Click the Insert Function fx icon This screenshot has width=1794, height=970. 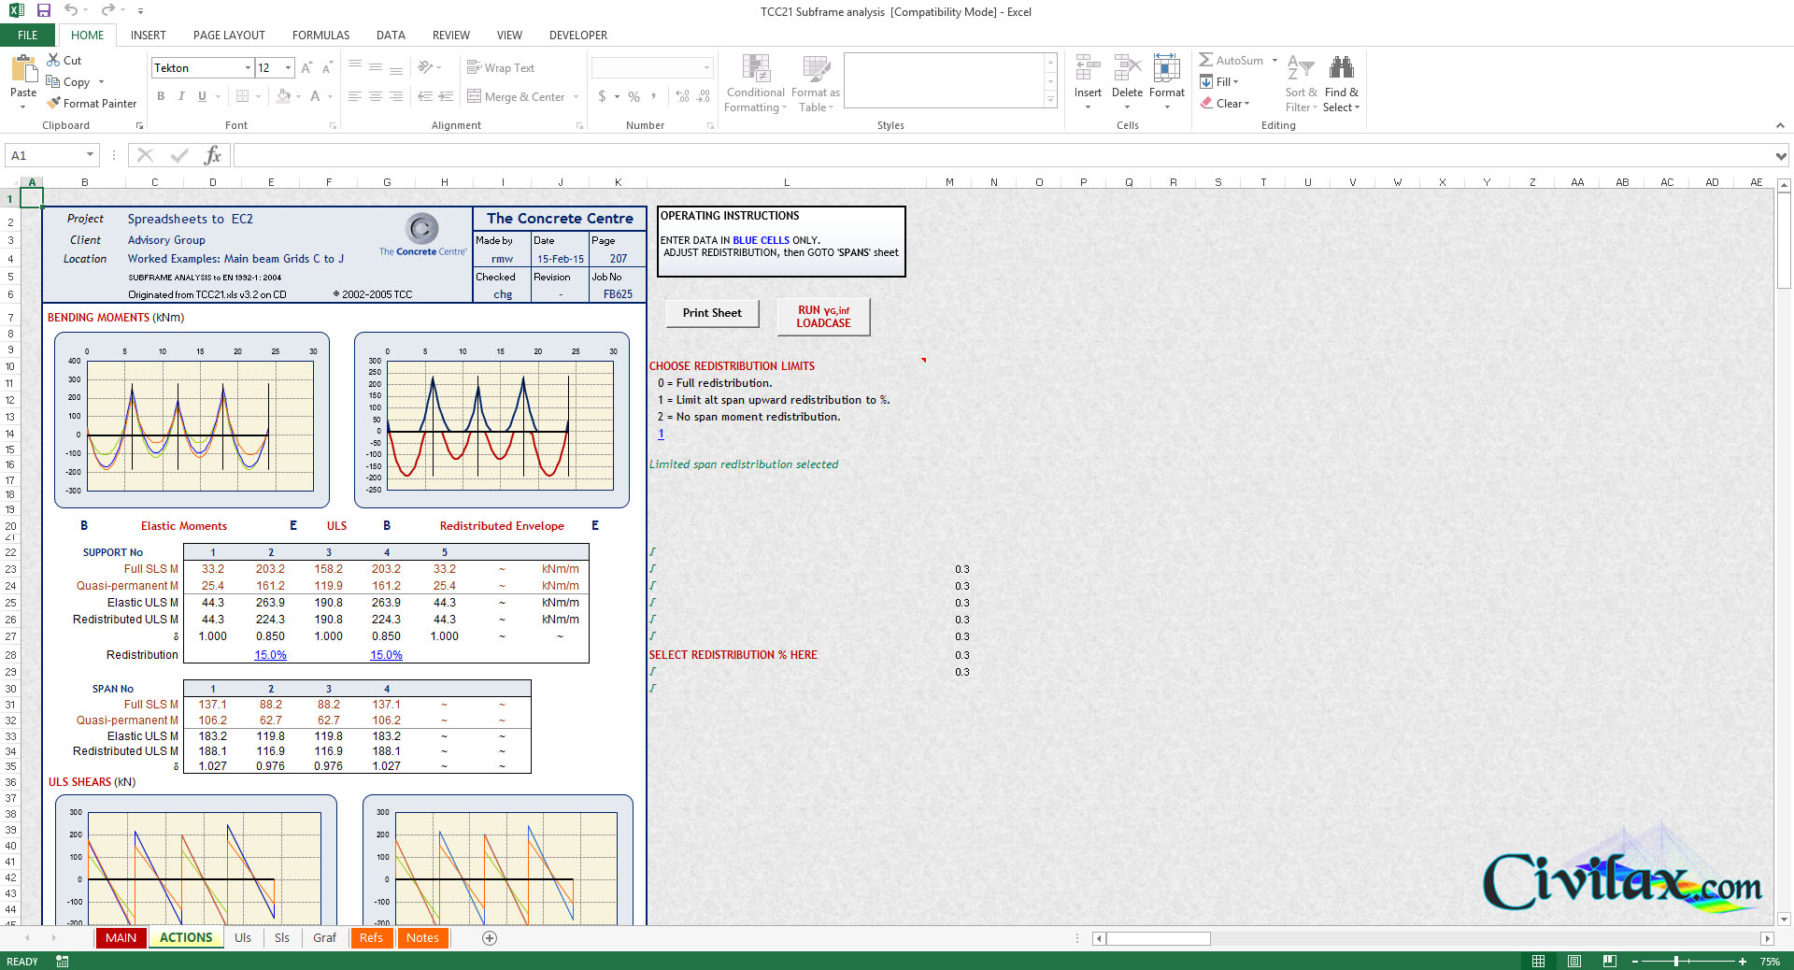[x=212, y=155]
